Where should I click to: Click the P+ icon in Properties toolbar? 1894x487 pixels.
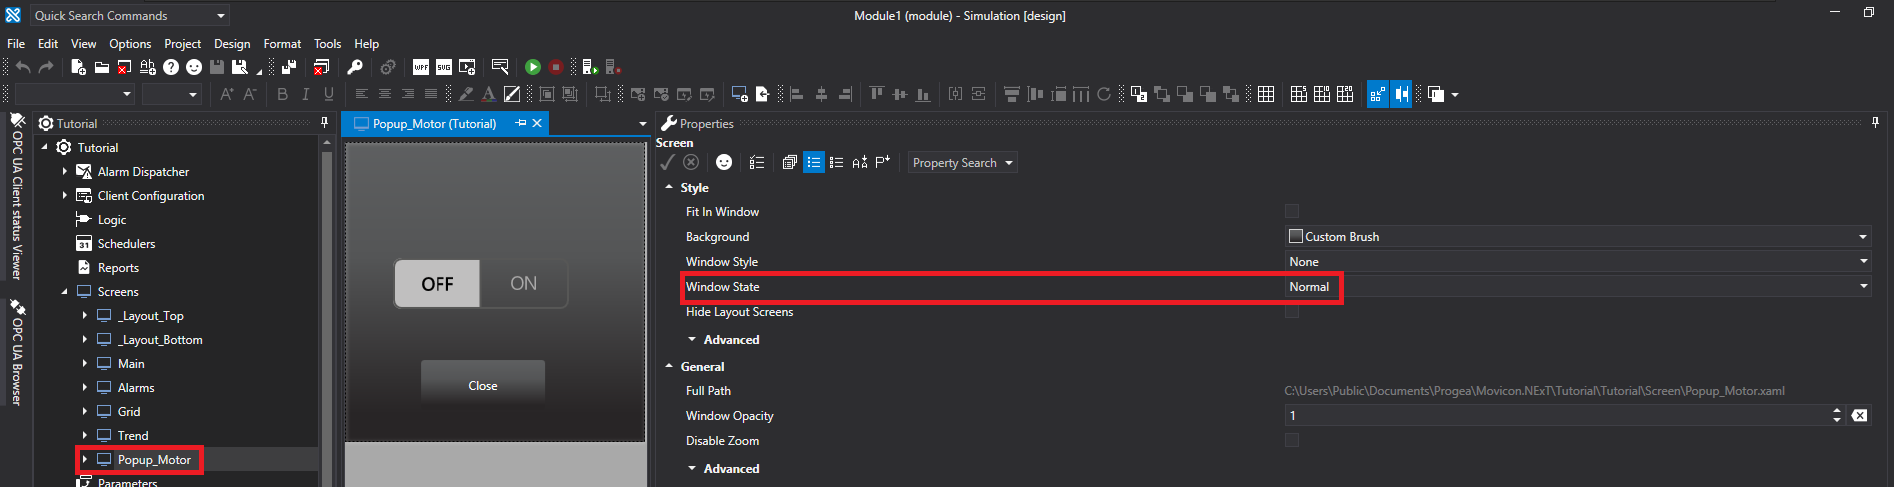(x=883, y=162)
